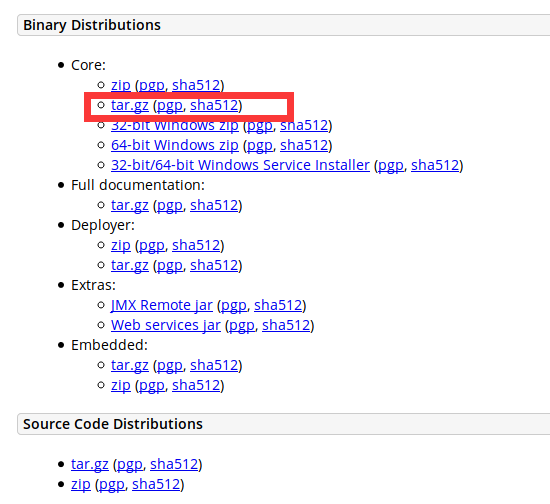Download the 32-bit/64-bit Windows Service Installer
The width and height of the screenshot is (550, 504).
[x=240, y=165]
